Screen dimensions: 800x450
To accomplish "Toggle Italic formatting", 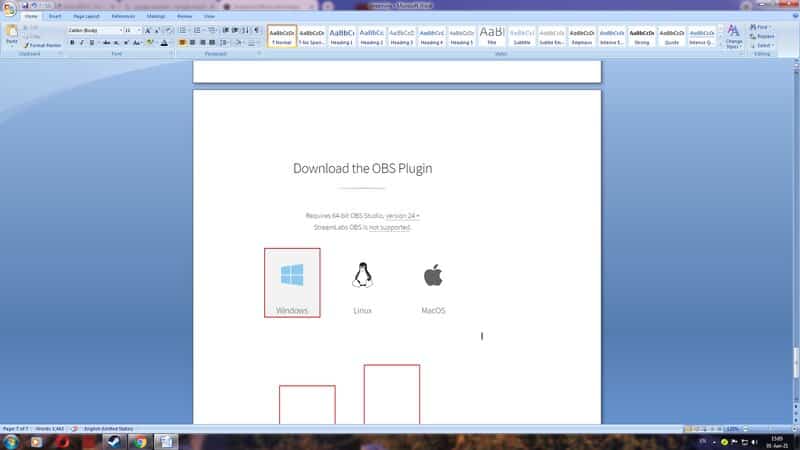I will (82, 43).
